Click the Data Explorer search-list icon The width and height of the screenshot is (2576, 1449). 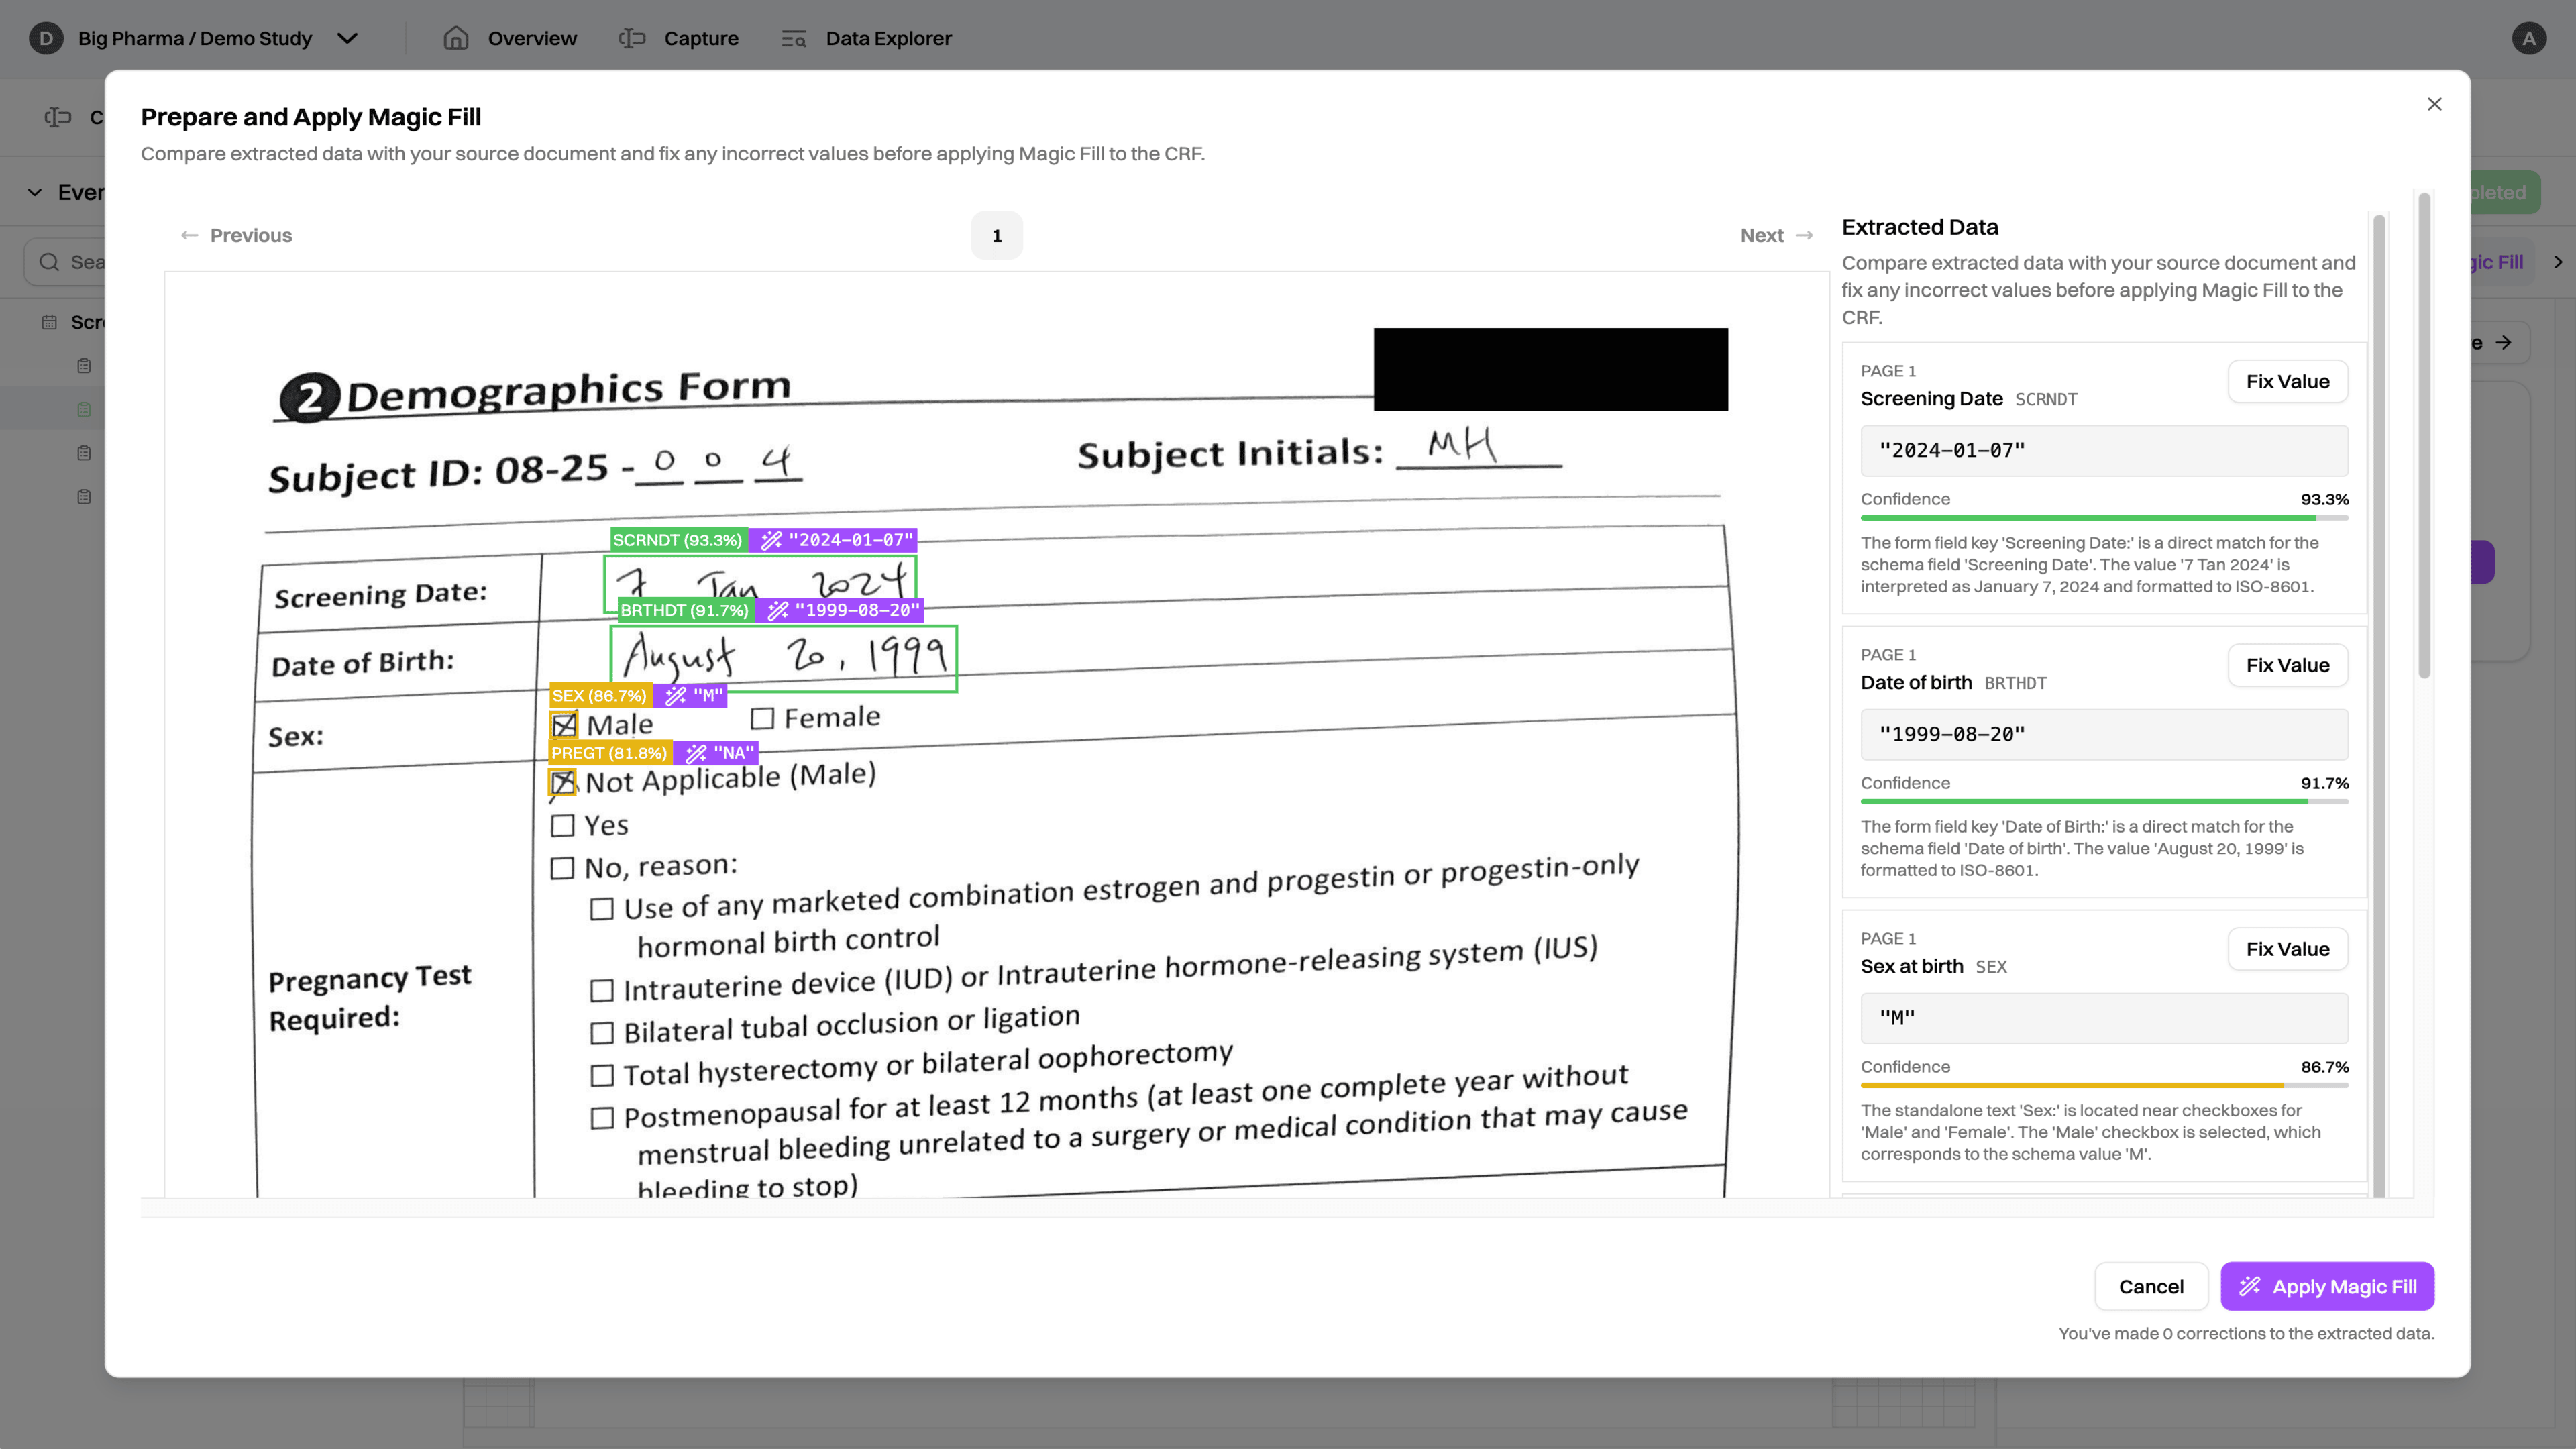tap(793, 38)
